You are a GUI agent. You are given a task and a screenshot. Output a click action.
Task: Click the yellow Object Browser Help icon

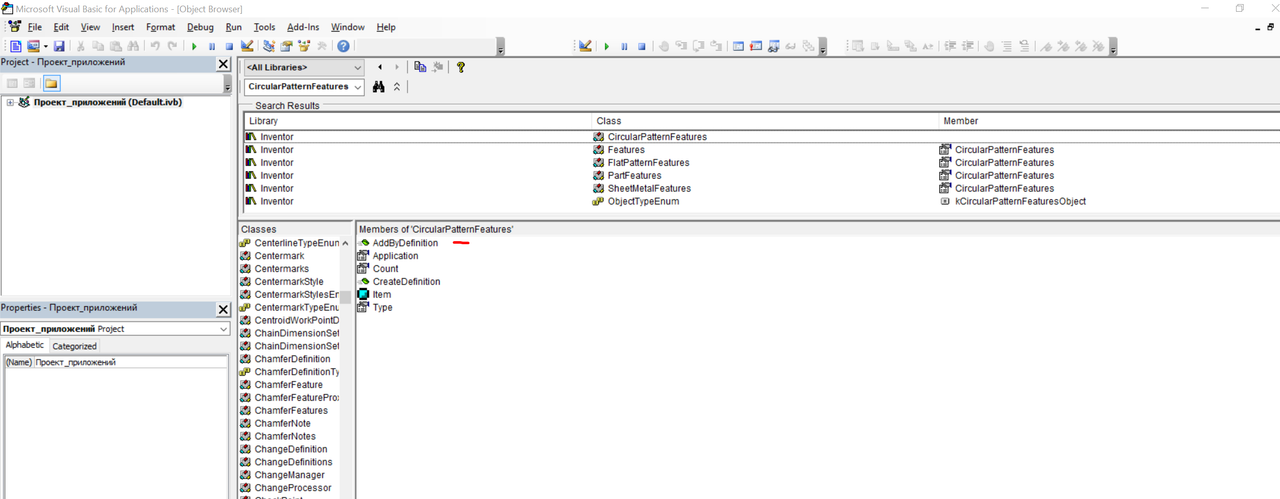(460, 67)
